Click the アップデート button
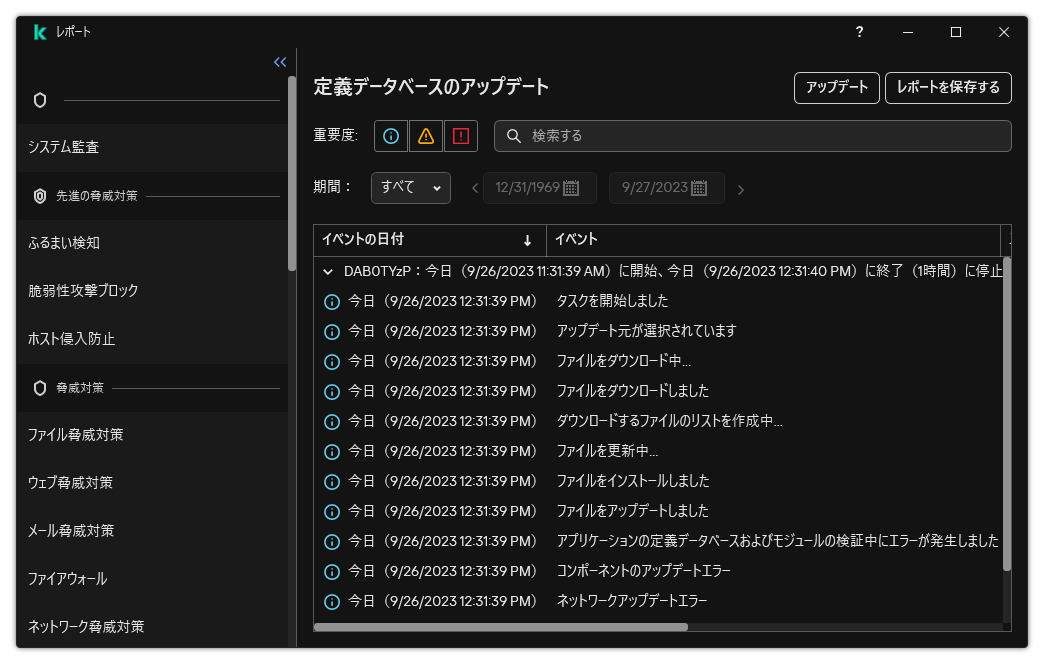 click(x=837, y=88)
